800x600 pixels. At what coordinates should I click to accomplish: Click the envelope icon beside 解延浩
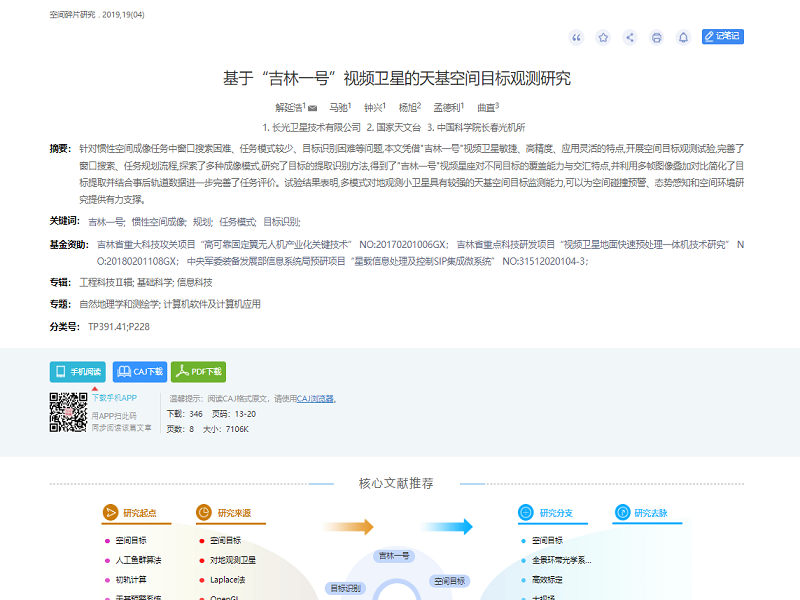click(313, 107)
